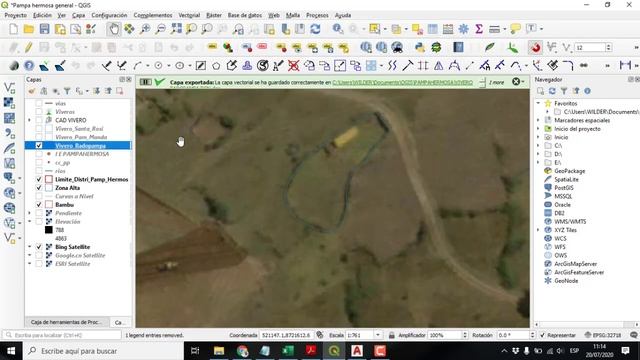640x360 pixels.
Task: Open the help contents question mark icon
Action: pyautogui.click(x=29, y=66)
